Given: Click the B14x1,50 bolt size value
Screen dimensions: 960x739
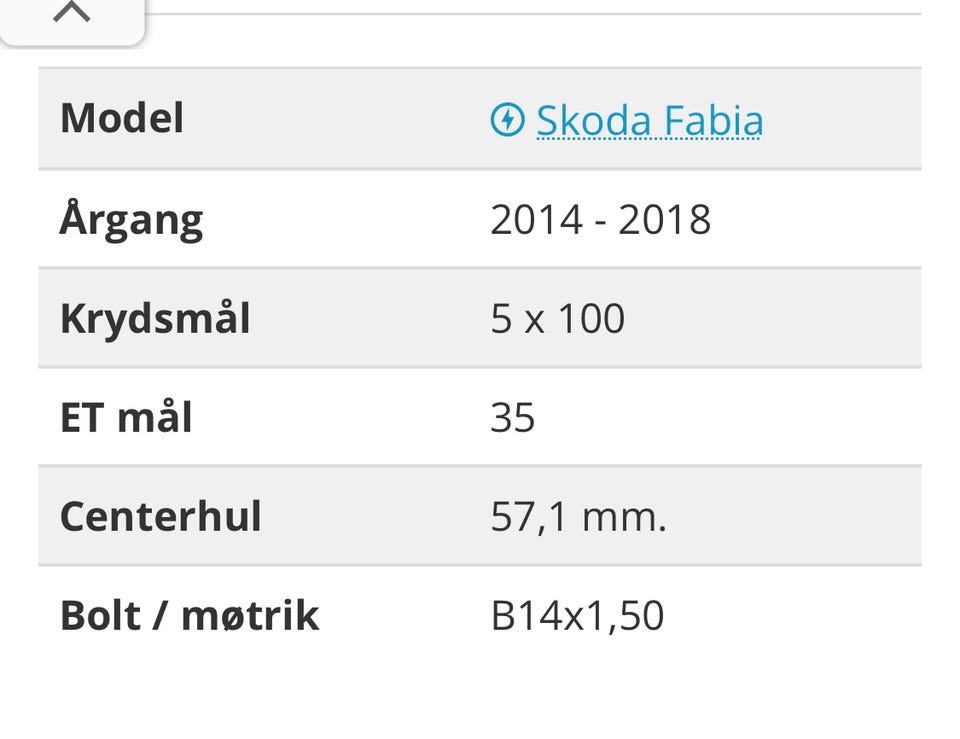Looking at the screenshot, I should click(577, 615).
